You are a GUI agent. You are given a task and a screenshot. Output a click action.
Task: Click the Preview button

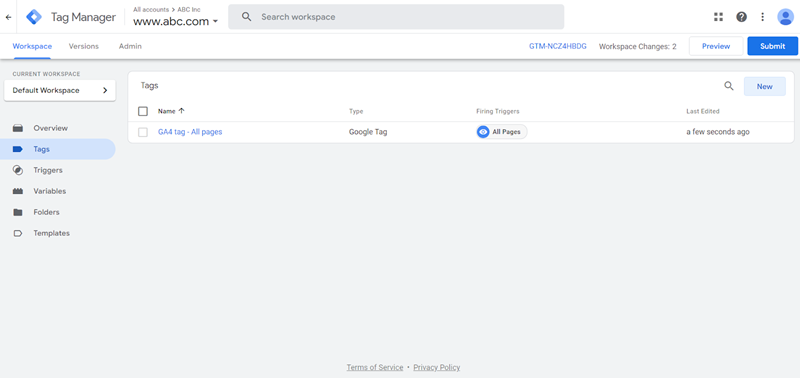(716, 46)
